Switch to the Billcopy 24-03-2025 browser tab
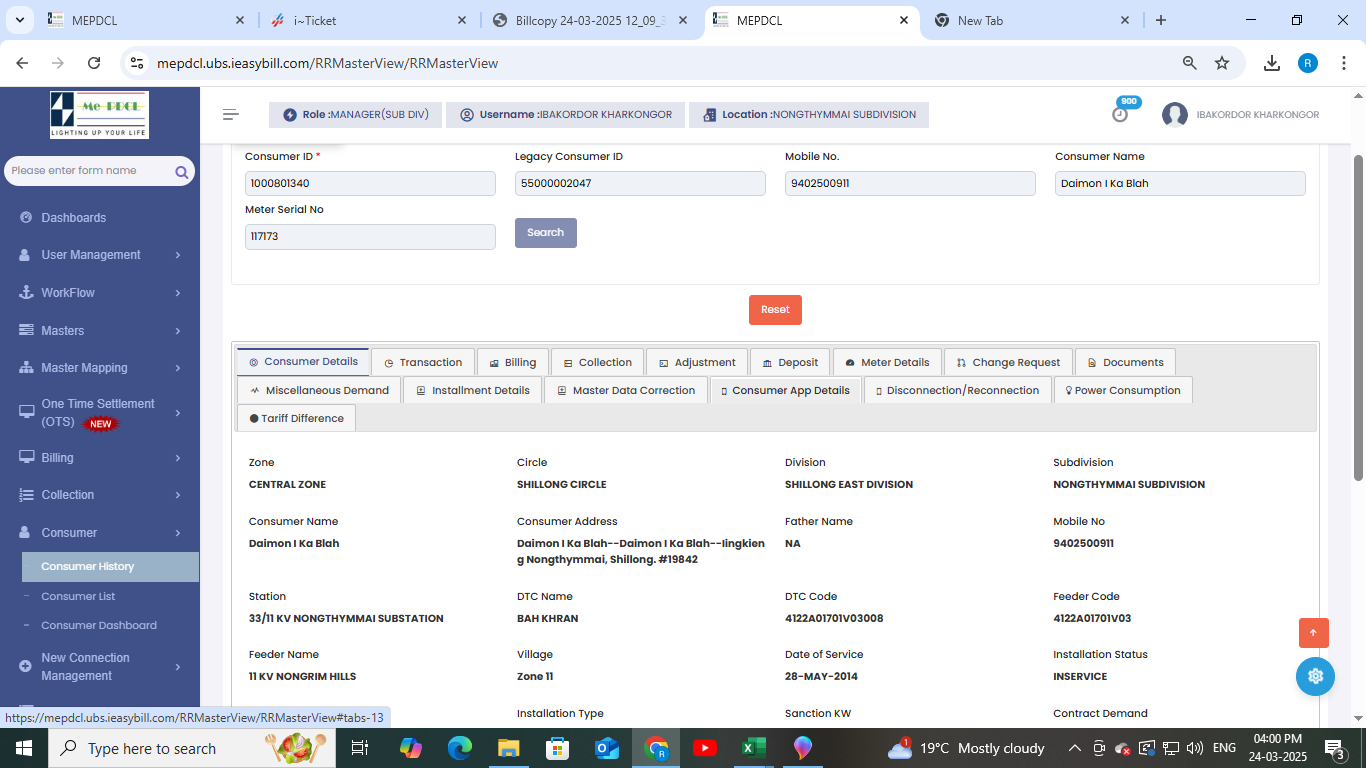The width and height of the screenshot is (1366, 768). pos(591,20)
